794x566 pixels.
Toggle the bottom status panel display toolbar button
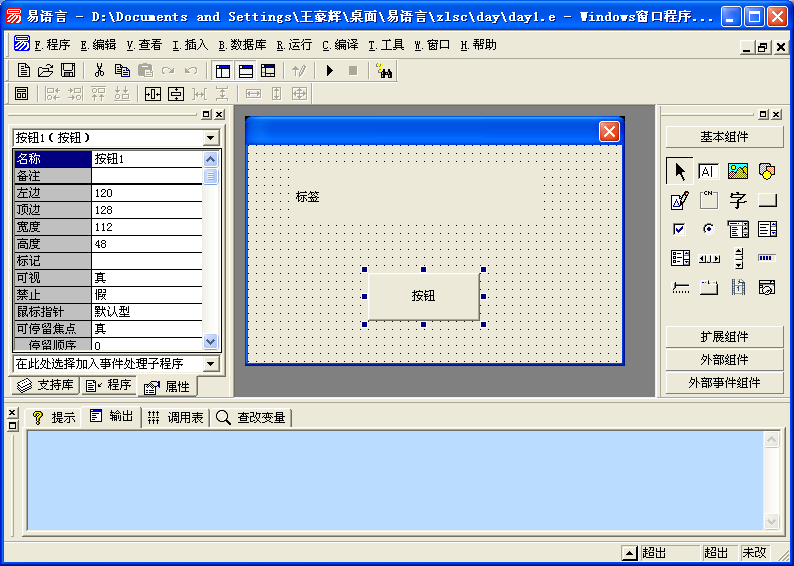[245, 70]
